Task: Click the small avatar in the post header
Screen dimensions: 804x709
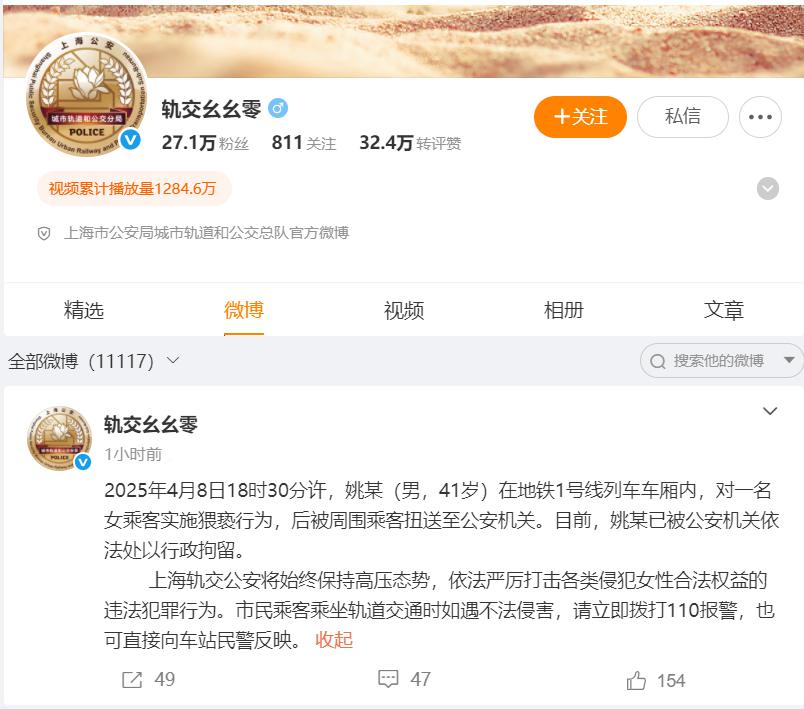Action: pos(59,438)
